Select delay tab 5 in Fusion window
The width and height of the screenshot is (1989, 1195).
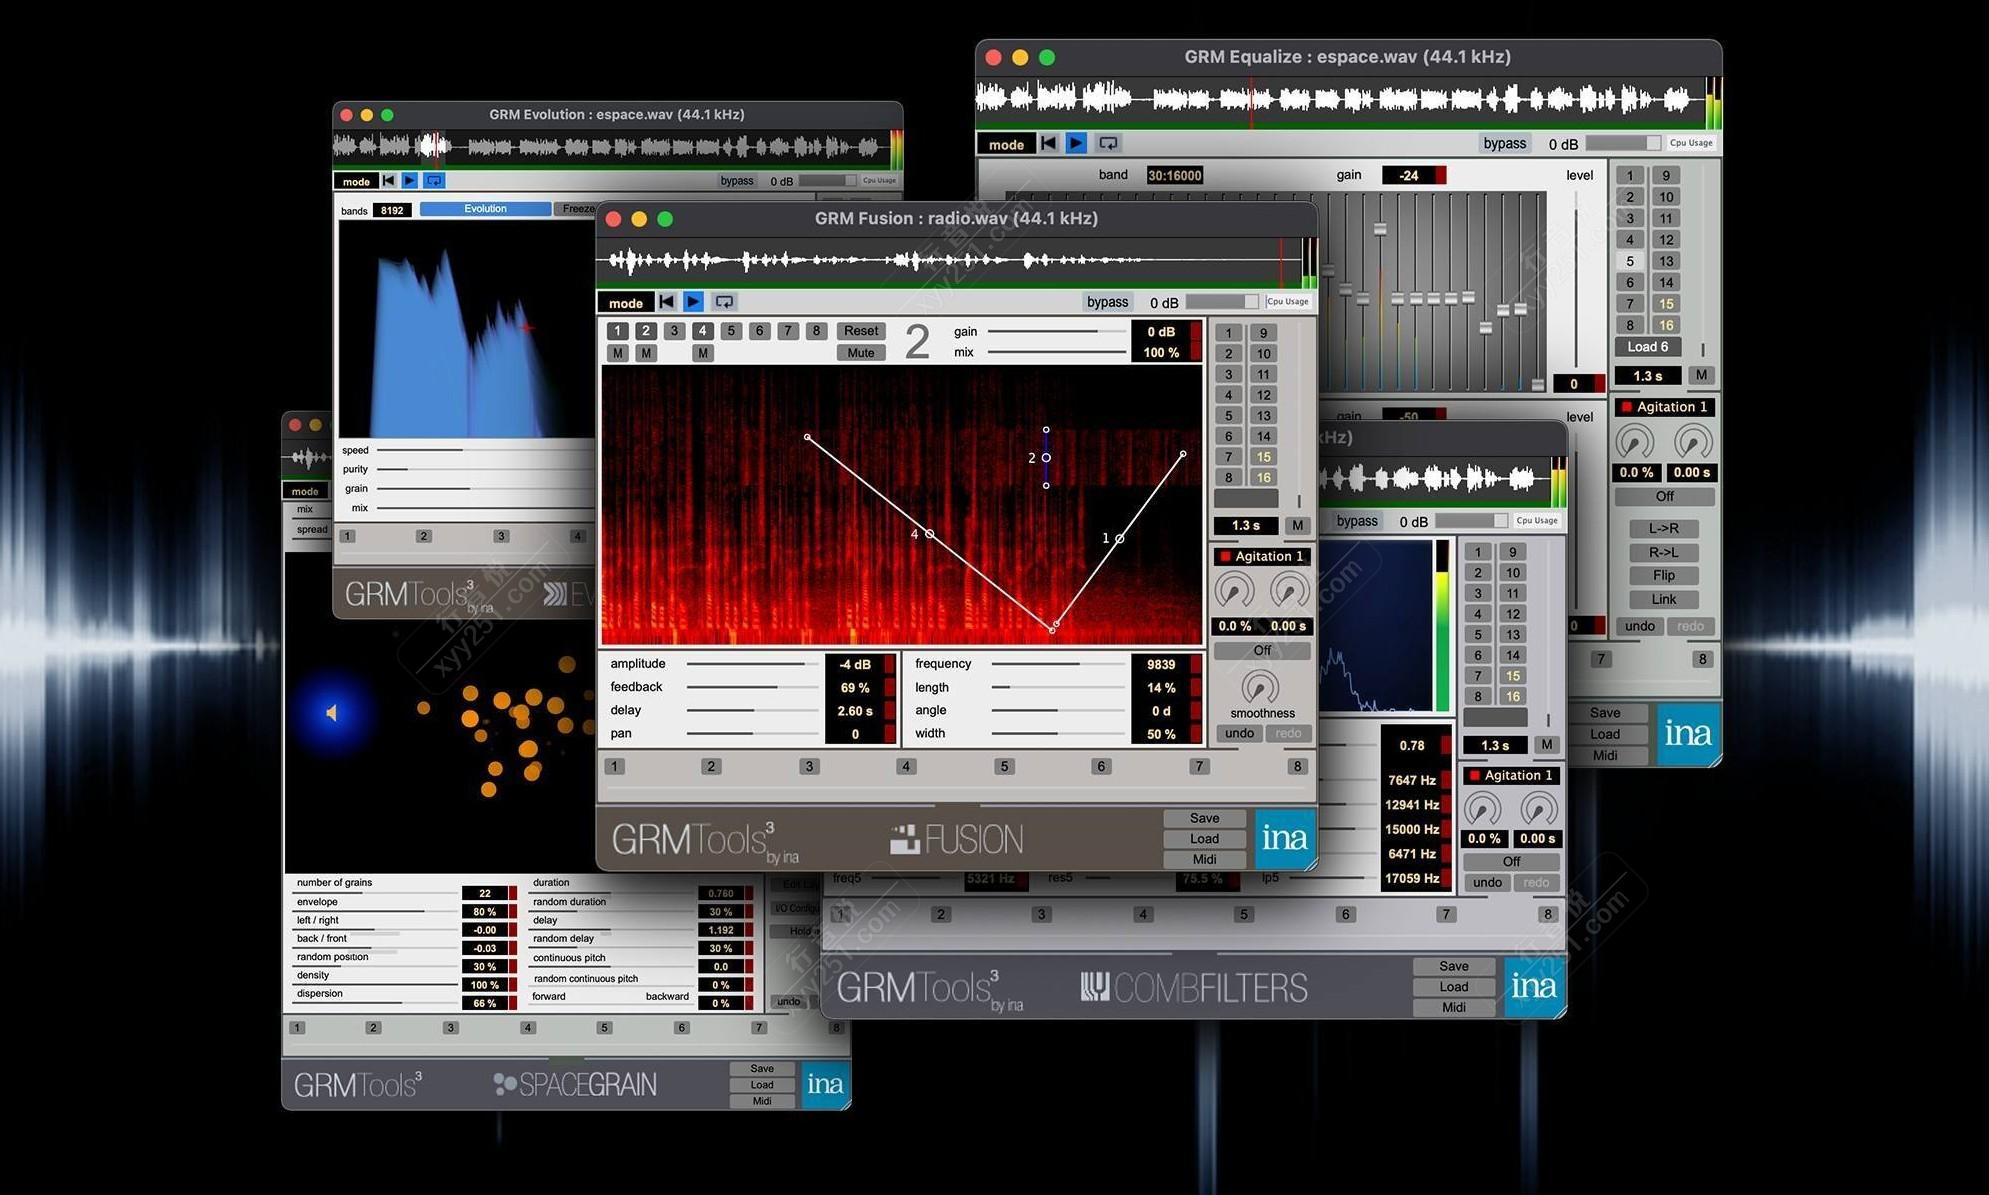[731, 331]
